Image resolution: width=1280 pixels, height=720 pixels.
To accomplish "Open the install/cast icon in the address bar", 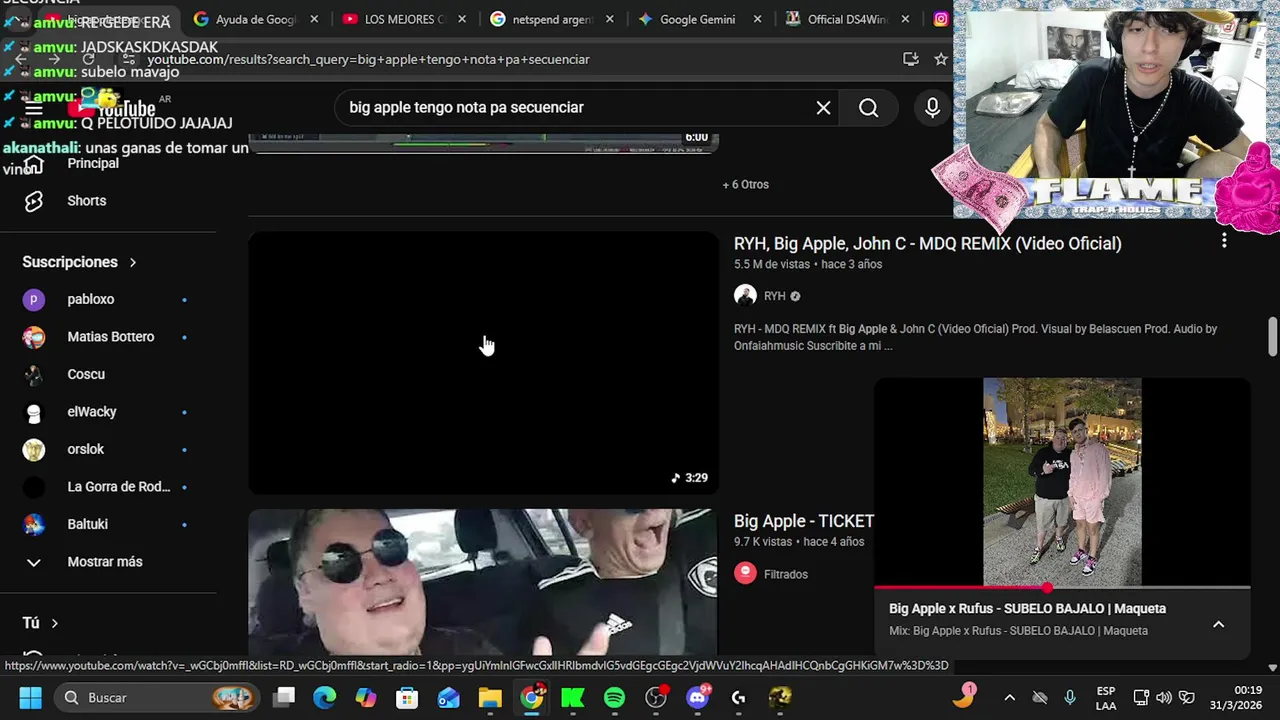I will (910, 59).
